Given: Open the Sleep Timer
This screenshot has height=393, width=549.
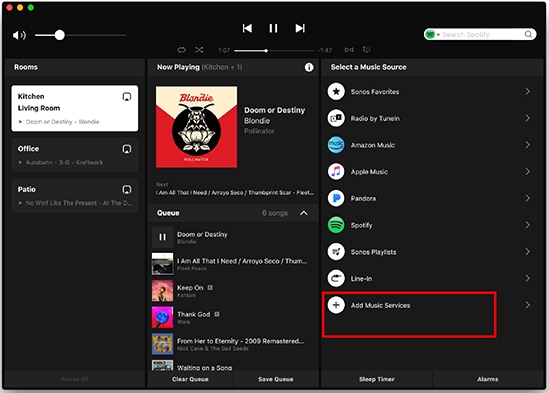Looking at the screenshot, I should coord(377,379).
